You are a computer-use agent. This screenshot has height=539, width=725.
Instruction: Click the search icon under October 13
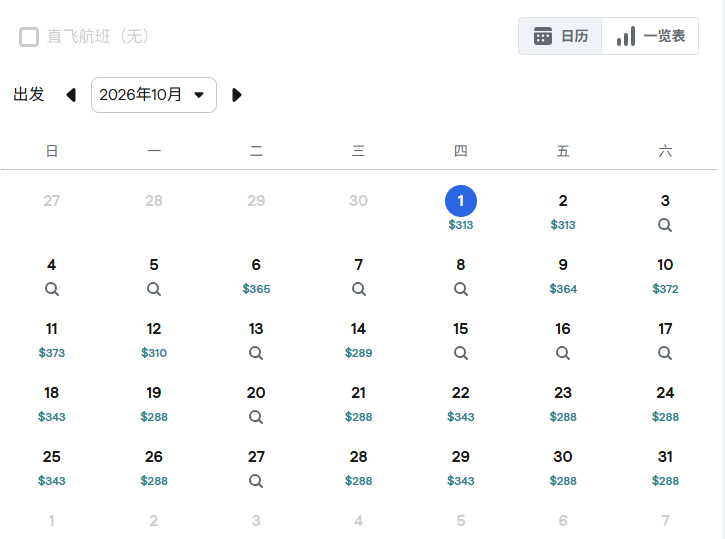click(256, 353)
